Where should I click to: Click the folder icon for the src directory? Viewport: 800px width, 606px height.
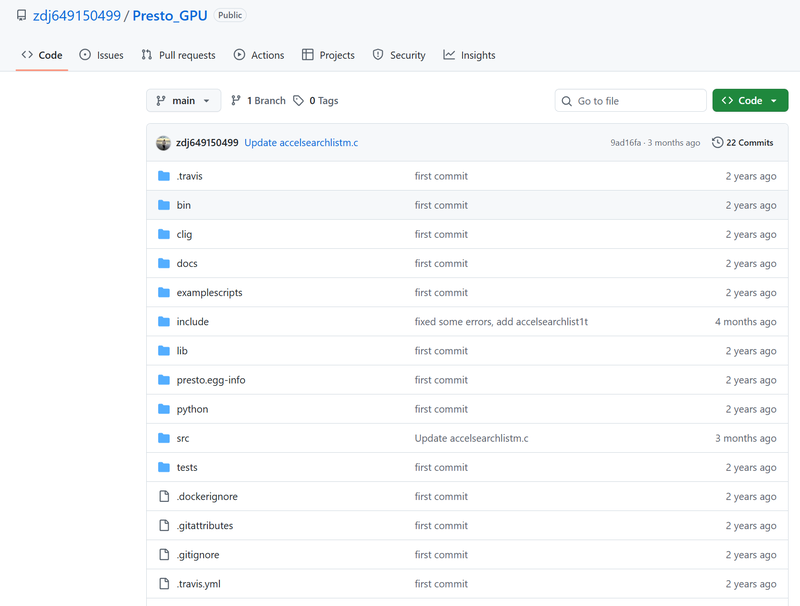click(x=164, y=438)
